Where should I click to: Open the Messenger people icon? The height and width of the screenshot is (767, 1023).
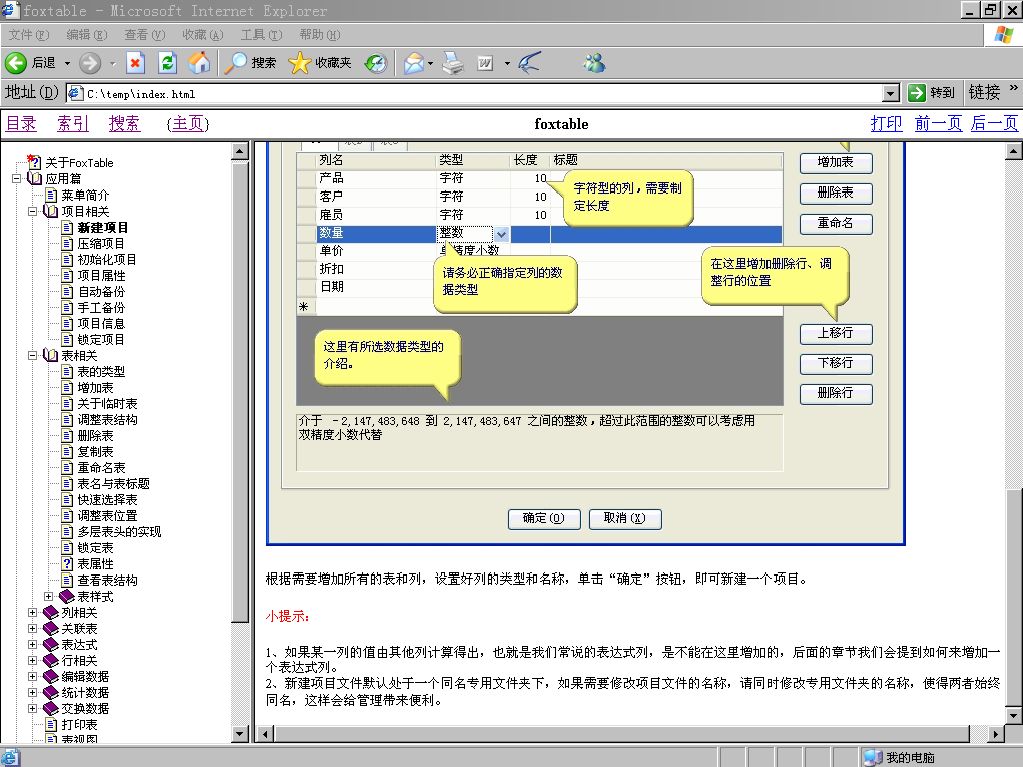(594, 63)
